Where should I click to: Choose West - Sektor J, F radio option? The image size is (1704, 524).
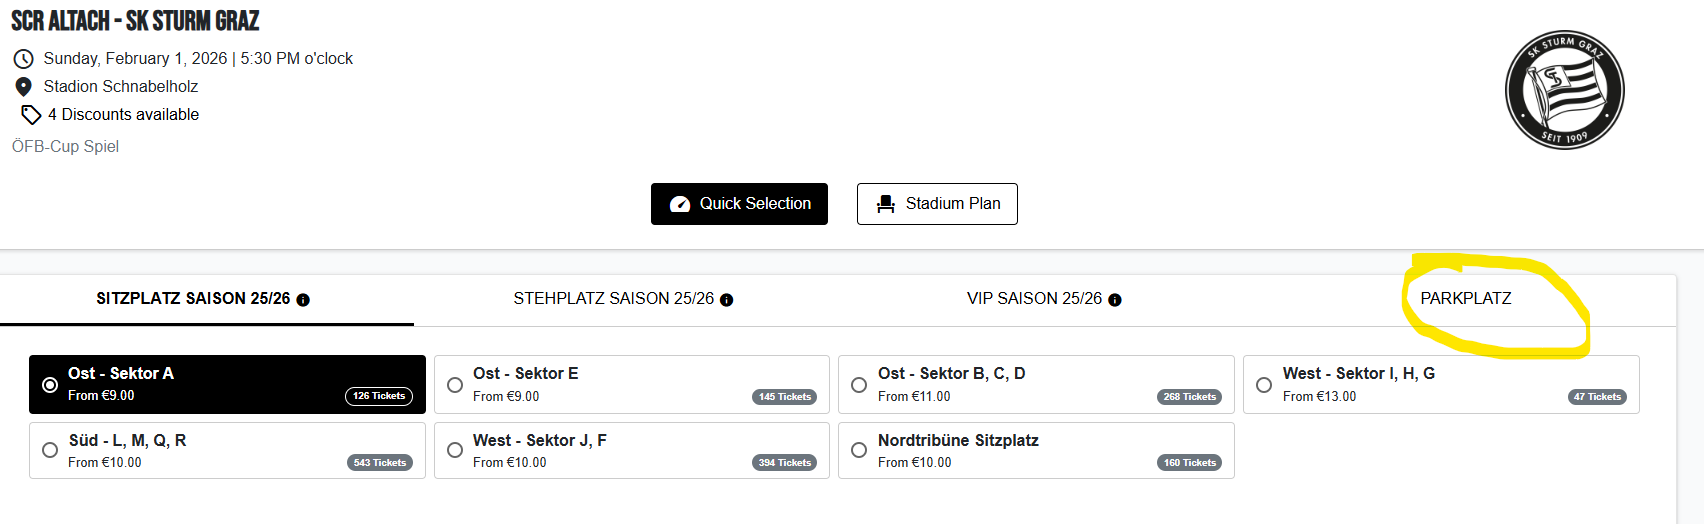455,450
